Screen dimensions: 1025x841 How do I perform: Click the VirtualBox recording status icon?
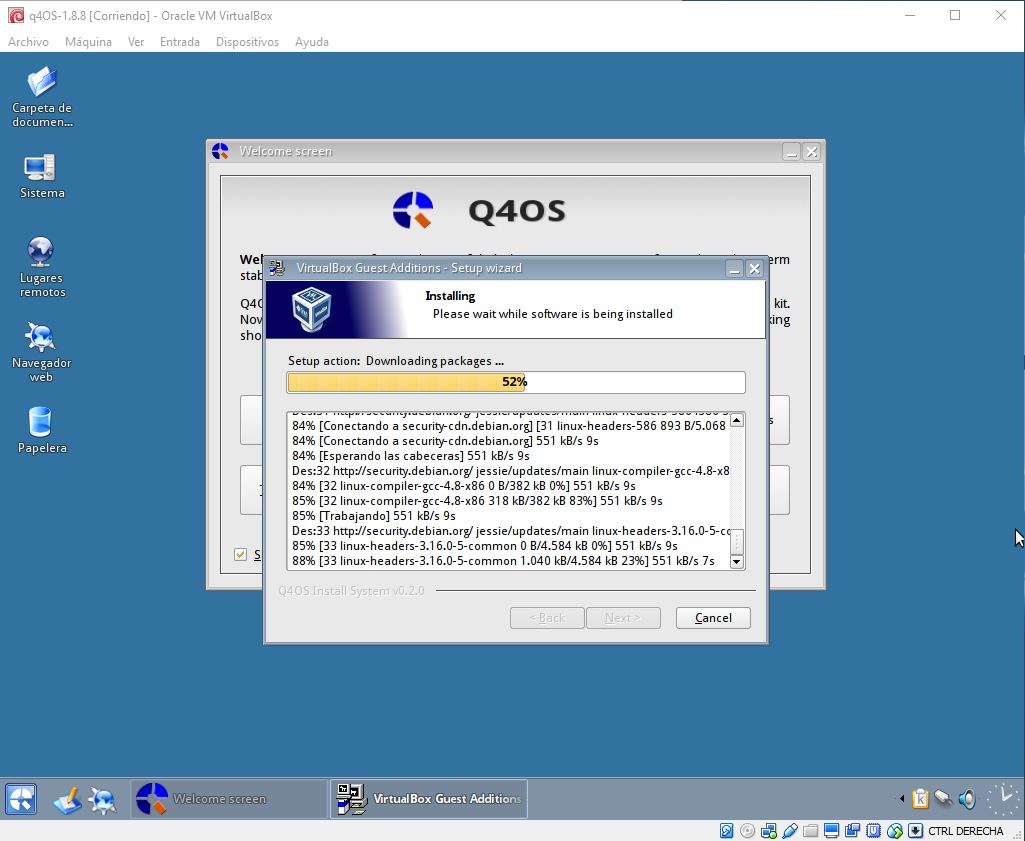click(852, 831)
